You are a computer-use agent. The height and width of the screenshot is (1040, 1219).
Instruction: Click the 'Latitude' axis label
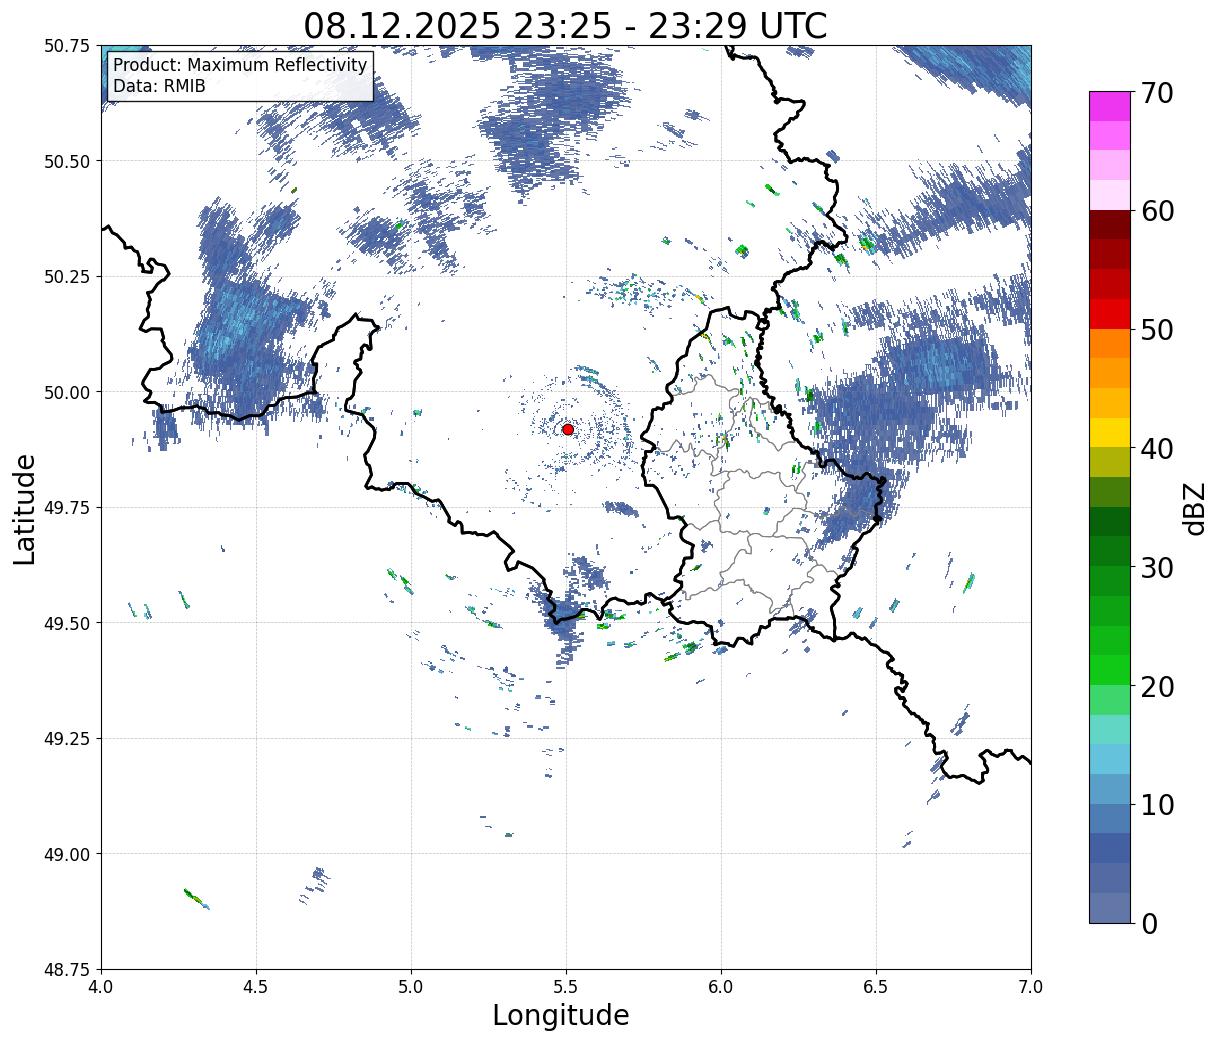tap(25, 509)
